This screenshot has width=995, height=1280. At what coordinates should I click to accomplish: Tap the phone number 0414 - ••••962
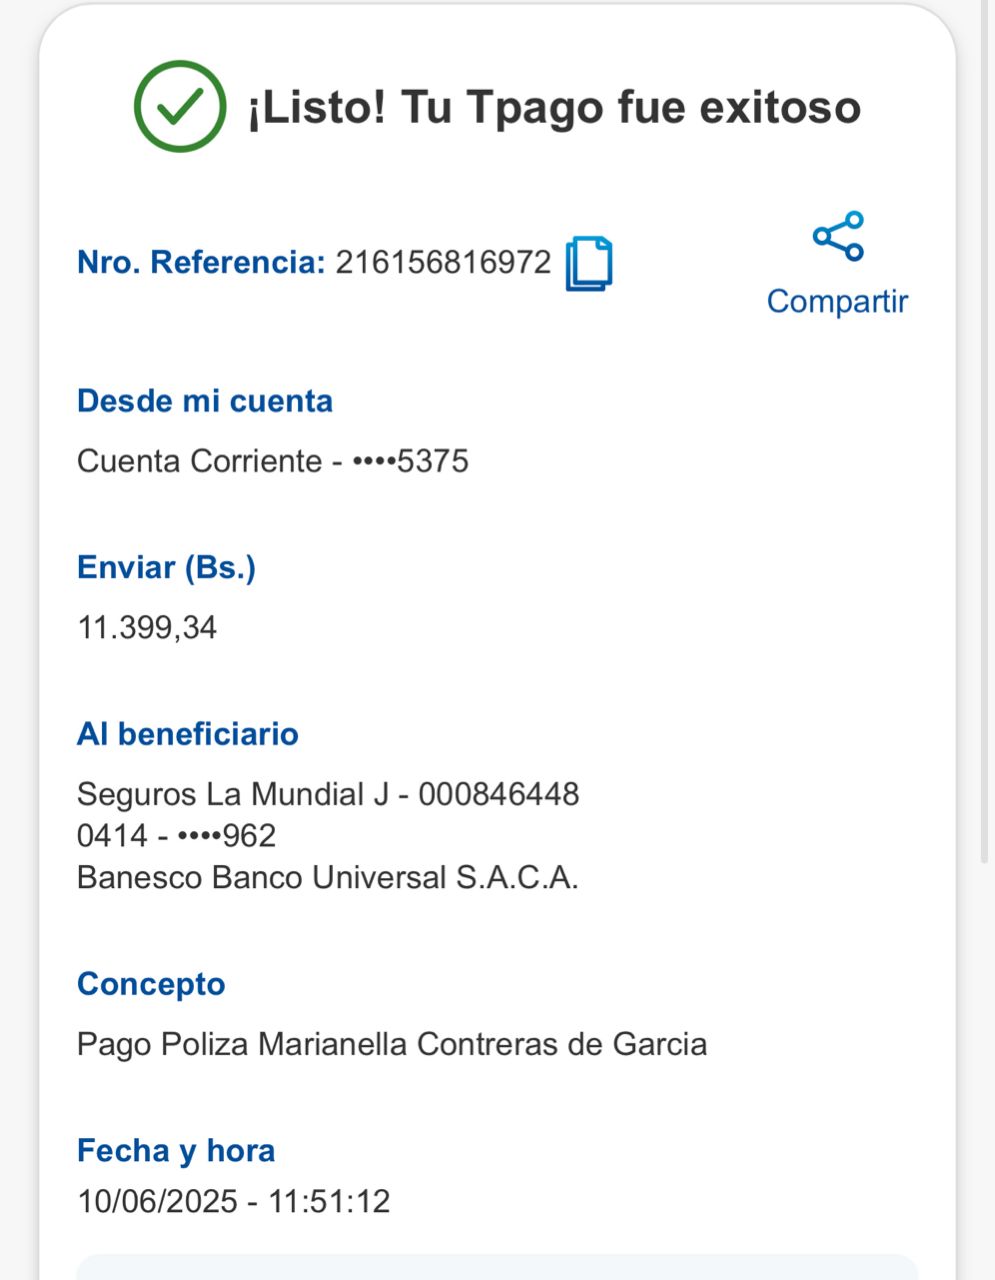(176, 836)
